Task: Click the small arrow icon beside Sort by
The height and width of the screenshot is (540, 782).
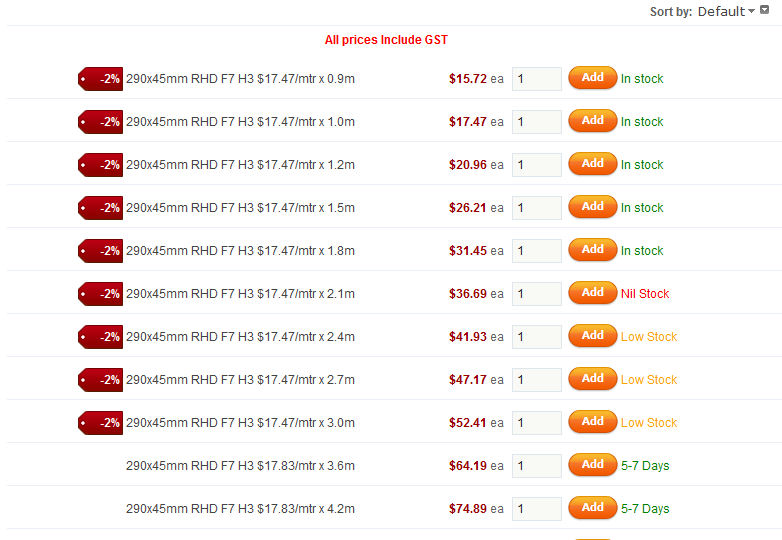Action: [x=764, y=9]
